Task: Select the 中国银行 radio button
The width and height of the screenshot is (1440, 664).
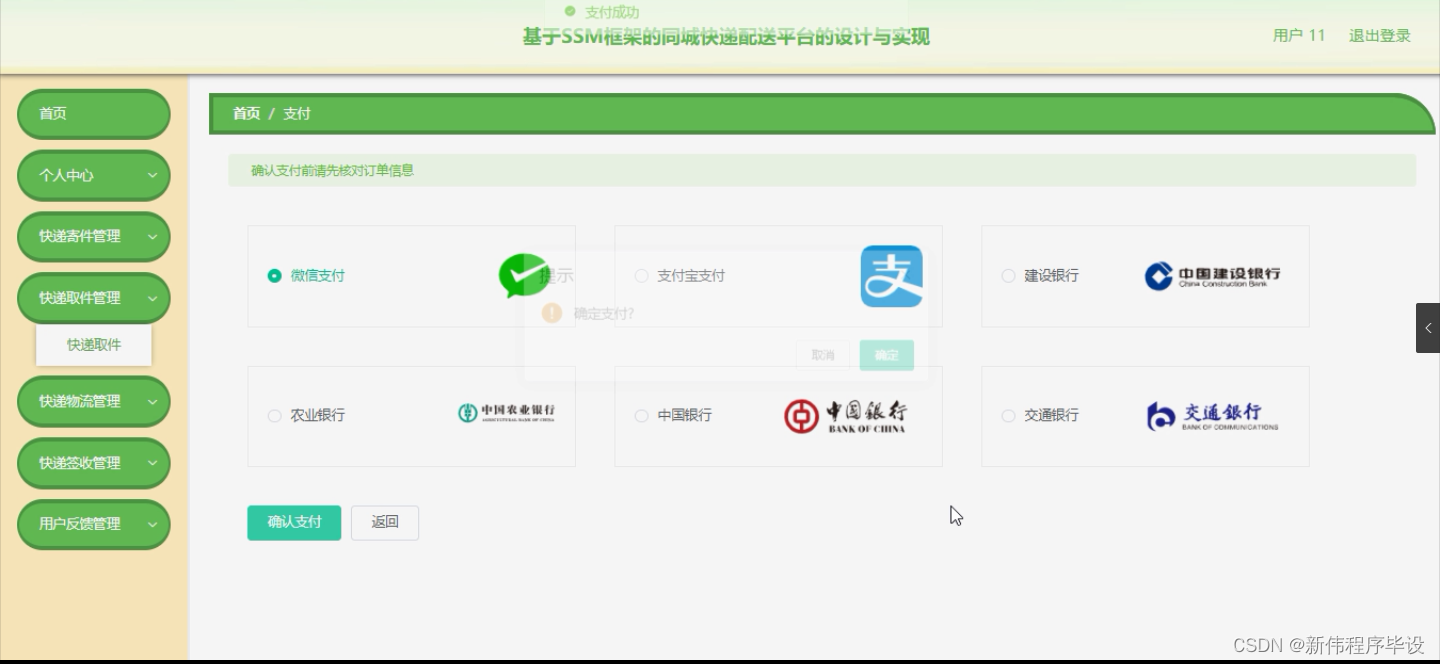Action: point(641,416)
